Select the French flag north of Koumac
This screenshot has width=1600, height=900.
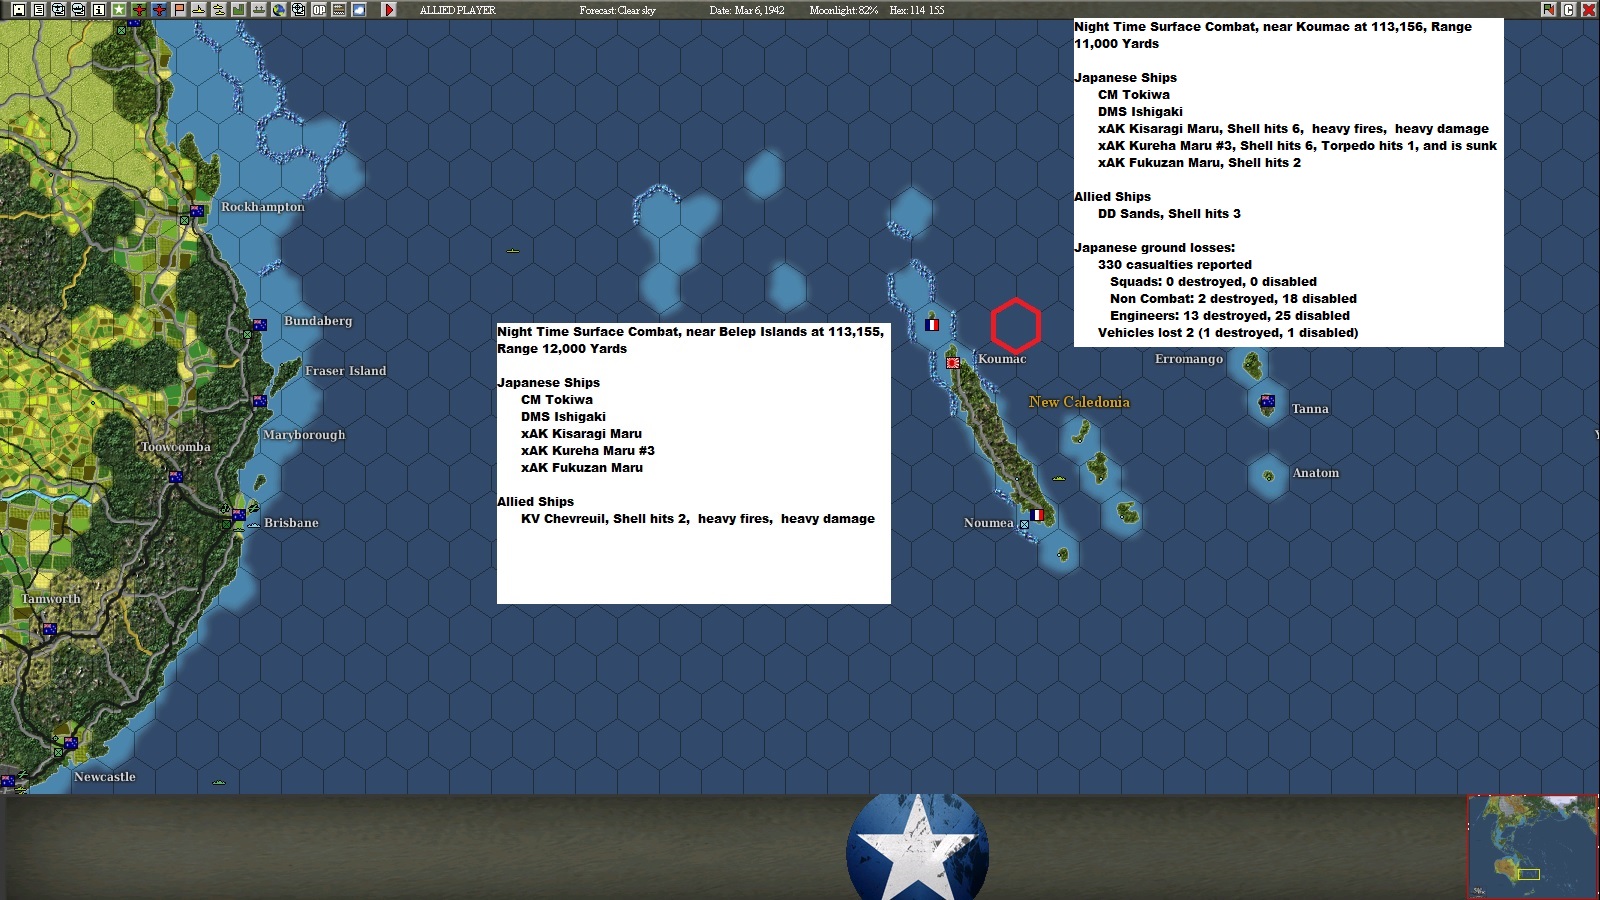[x=932, y=324]
